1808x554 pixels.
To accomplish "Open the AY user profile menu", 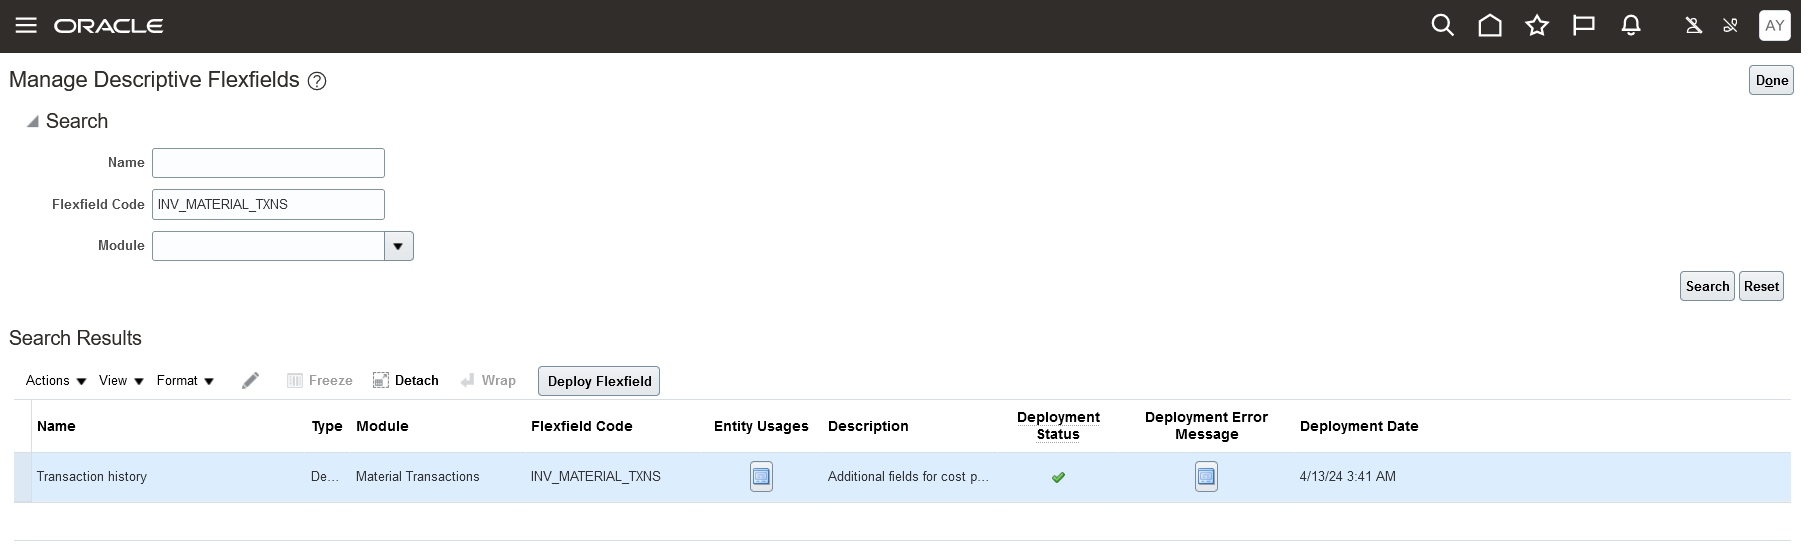I will [x=1775, y=26].
